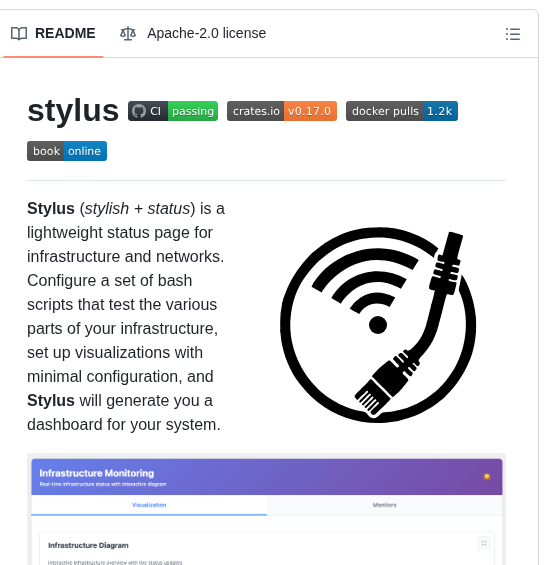Open the book online badge
The height and width of the screenshot is (565, 557).
click(x=67, y=151)
